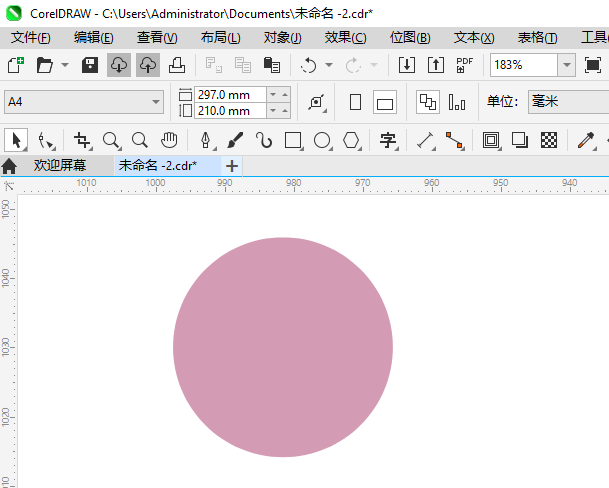Add a new document with plus button
This screenshot has height=488, width=609.
click(x=232, y=166)
